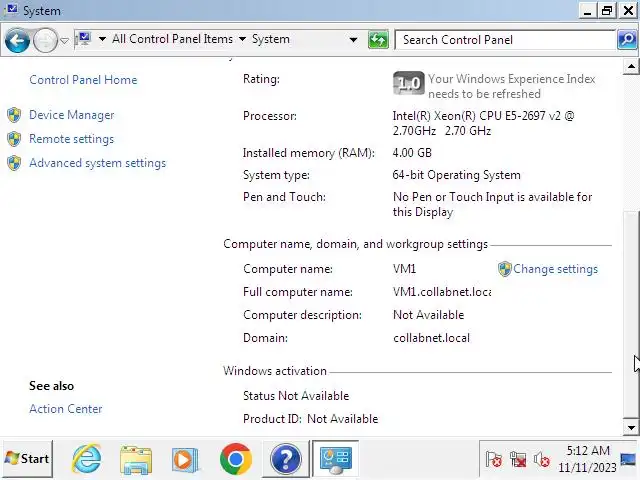Select installed memory value 4.00 GB
The width and height of the screenshot is (640, 480).
(412, 153)
